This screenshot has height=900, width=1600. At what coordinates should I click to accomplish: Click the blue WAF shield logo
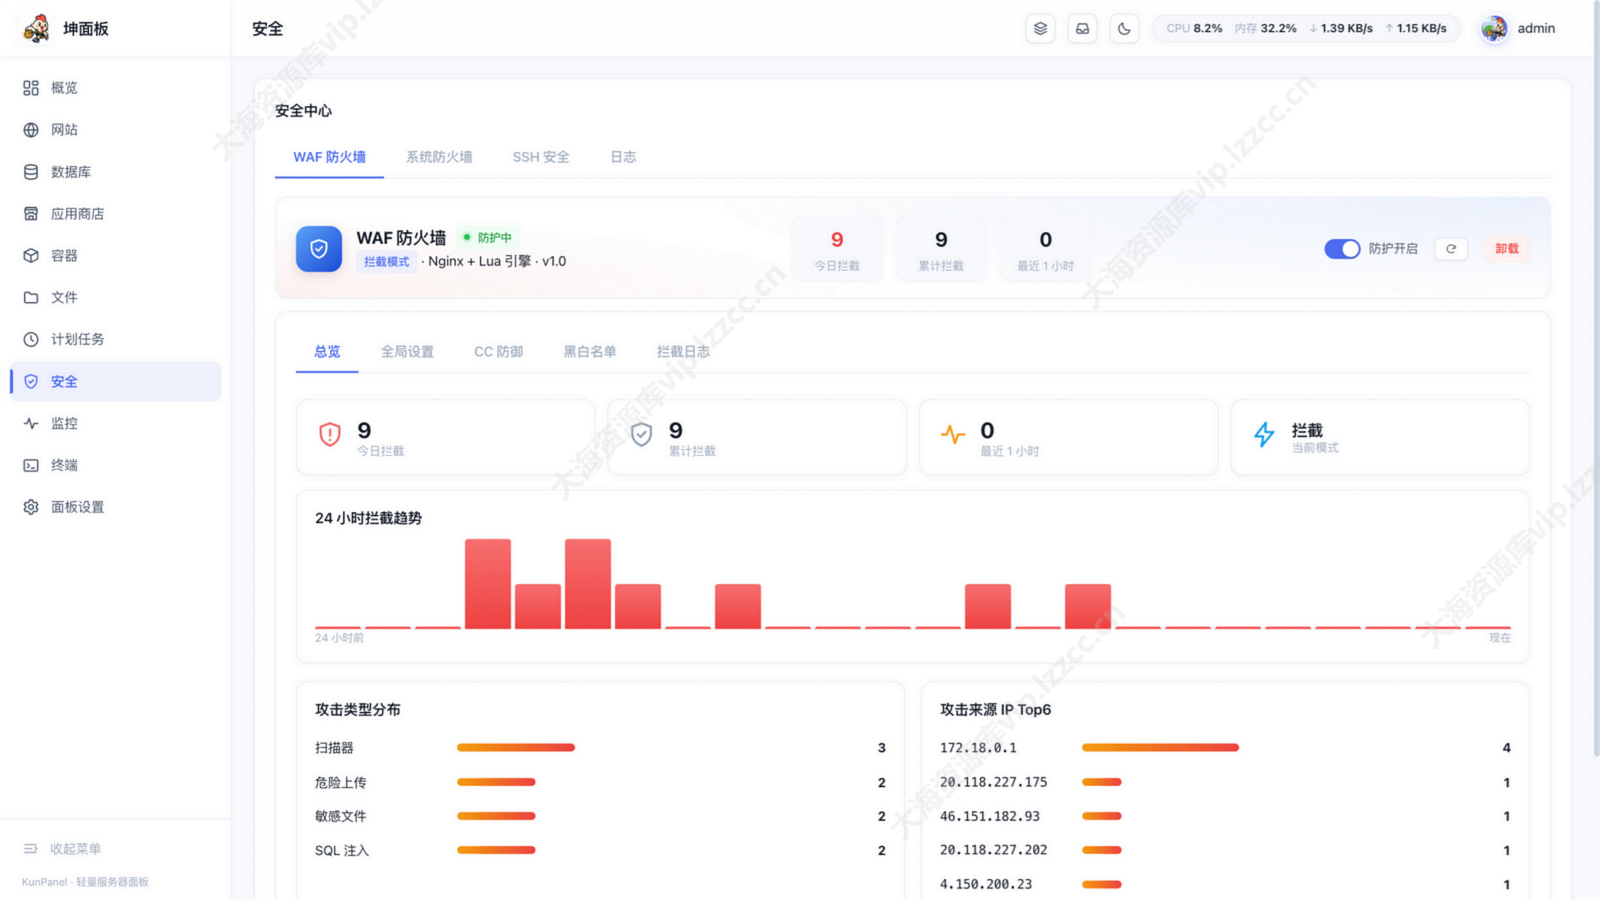(x=319, y=249)
